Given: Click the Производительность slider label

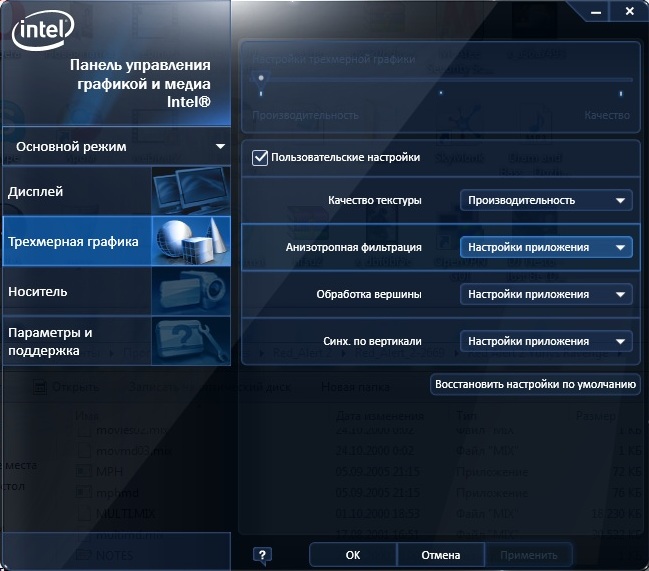Looking at the screenshot, I should pos(305,115).
